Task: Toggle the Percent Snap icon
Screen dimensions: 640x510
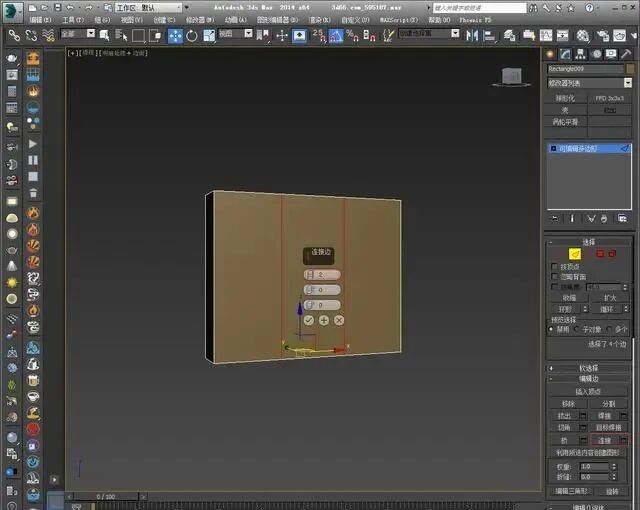Action: pyautogui.click(x=352, y=35)
